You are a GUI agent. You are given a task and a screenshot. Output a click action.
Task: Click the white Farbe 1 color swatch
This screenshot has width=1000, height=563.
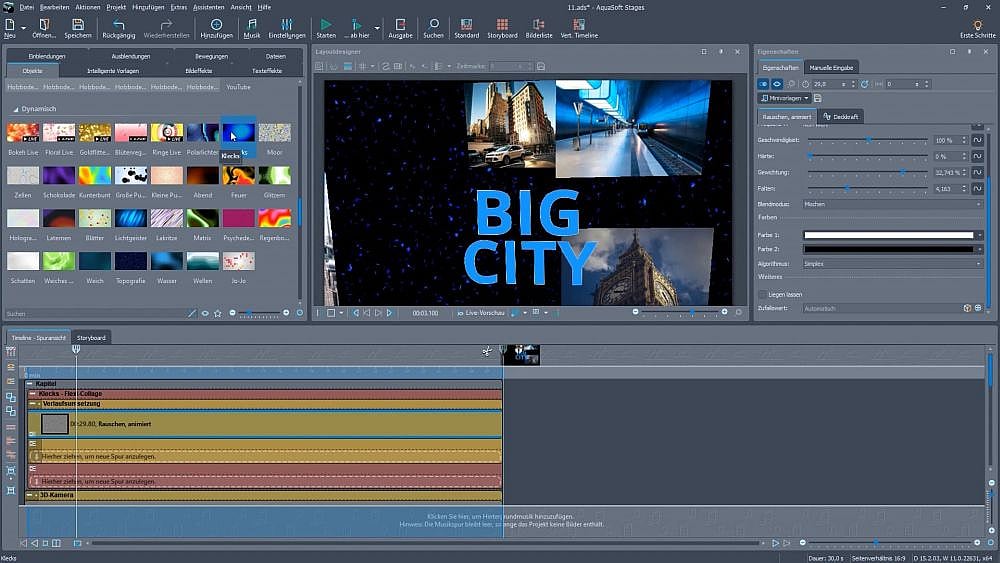pos(888,235)
